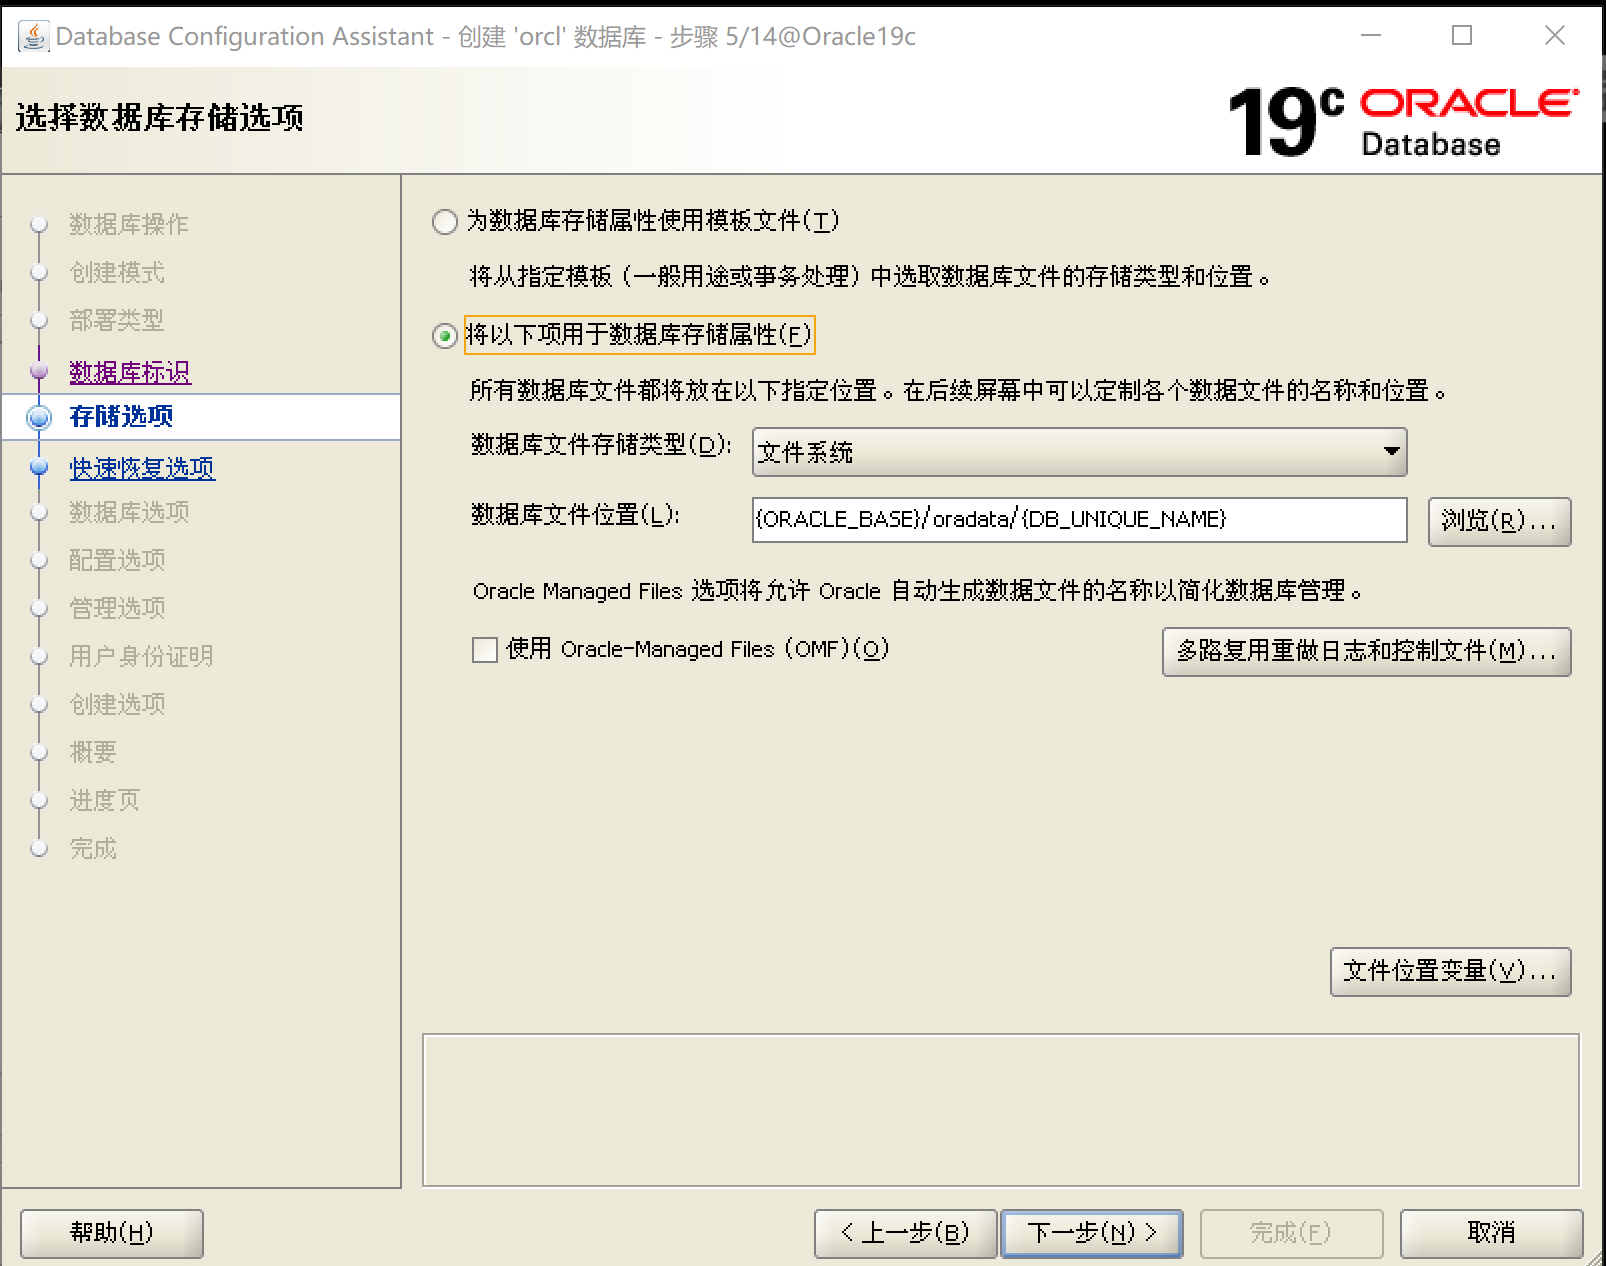Close the Database Configuration Assistant window
Image resolution: width=1606 pixels, height=1266 pixels.
[1555, 36]
